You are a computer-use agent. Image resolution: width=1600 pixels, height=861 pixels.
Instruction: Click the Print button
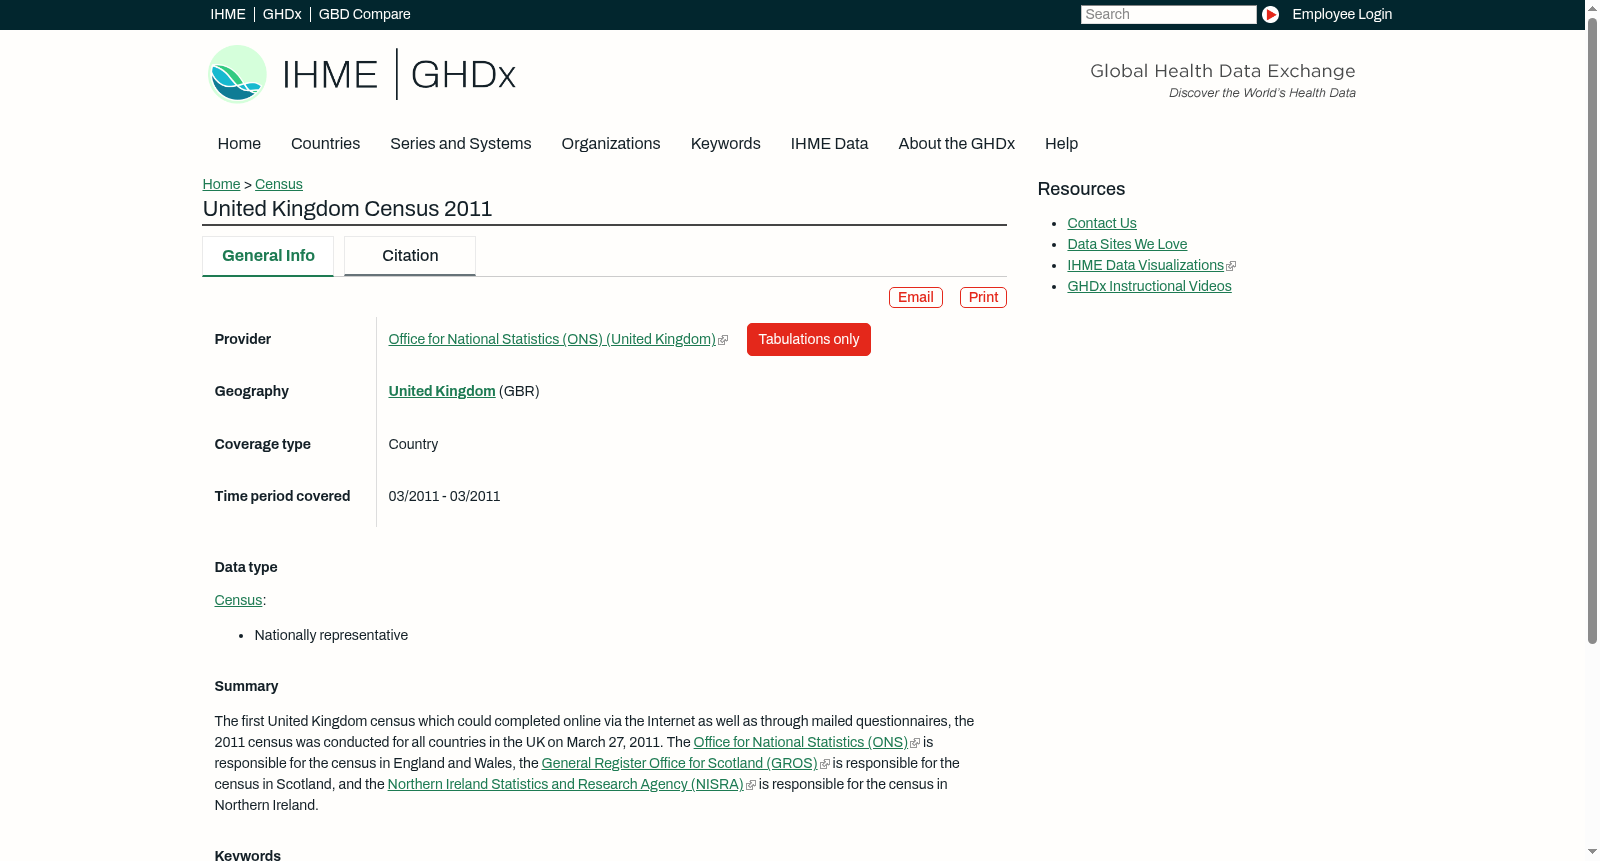click(983, 297)
